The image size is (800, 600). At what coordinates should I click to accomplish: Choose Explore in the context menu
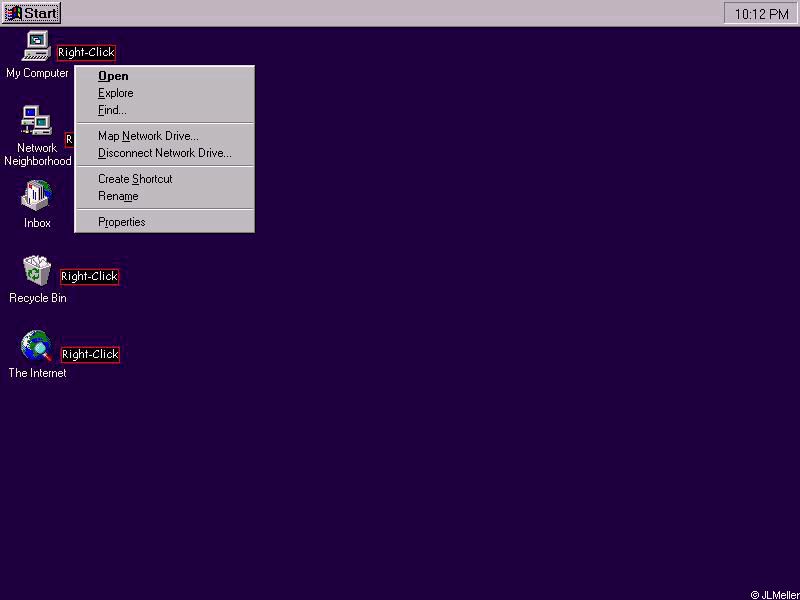click(165, 93)
